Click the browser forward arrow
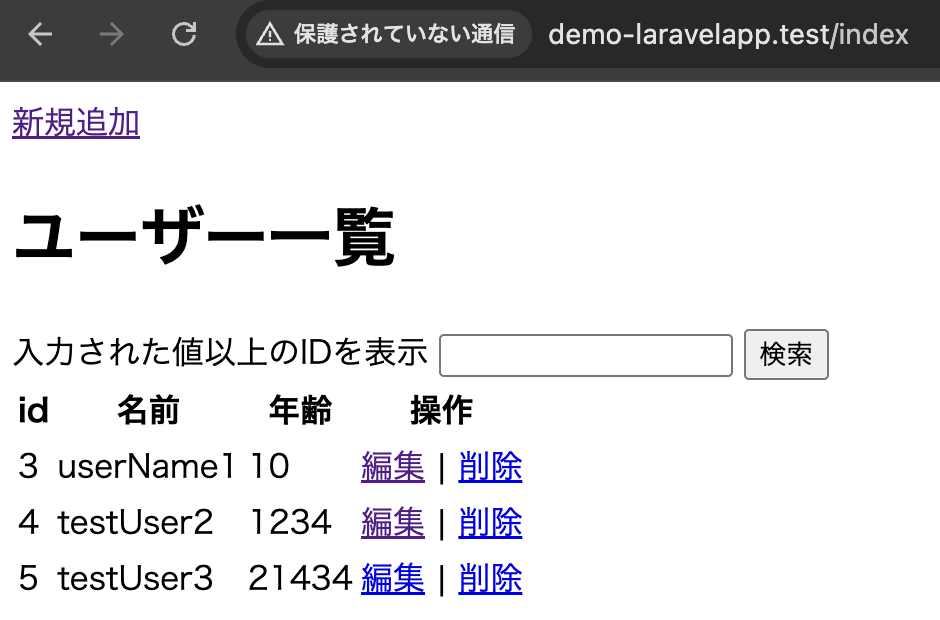This screenshot has height=620, width=940. [112, 35]
